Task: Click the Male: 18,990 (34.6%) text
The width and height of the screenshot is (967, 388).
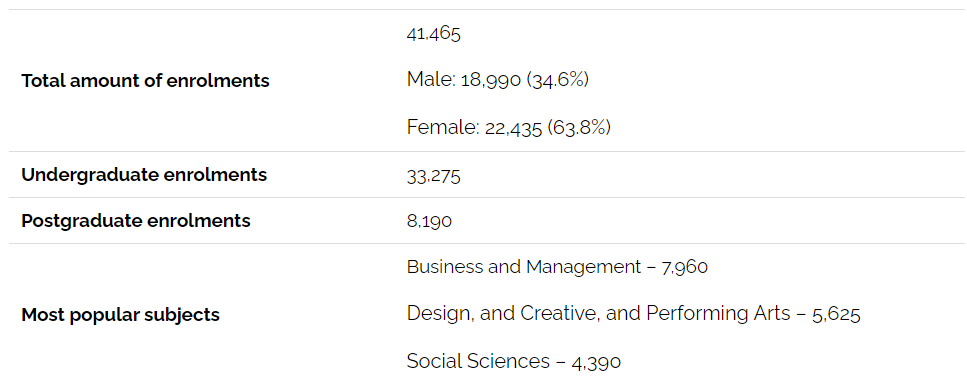Action: pos(498,80)
